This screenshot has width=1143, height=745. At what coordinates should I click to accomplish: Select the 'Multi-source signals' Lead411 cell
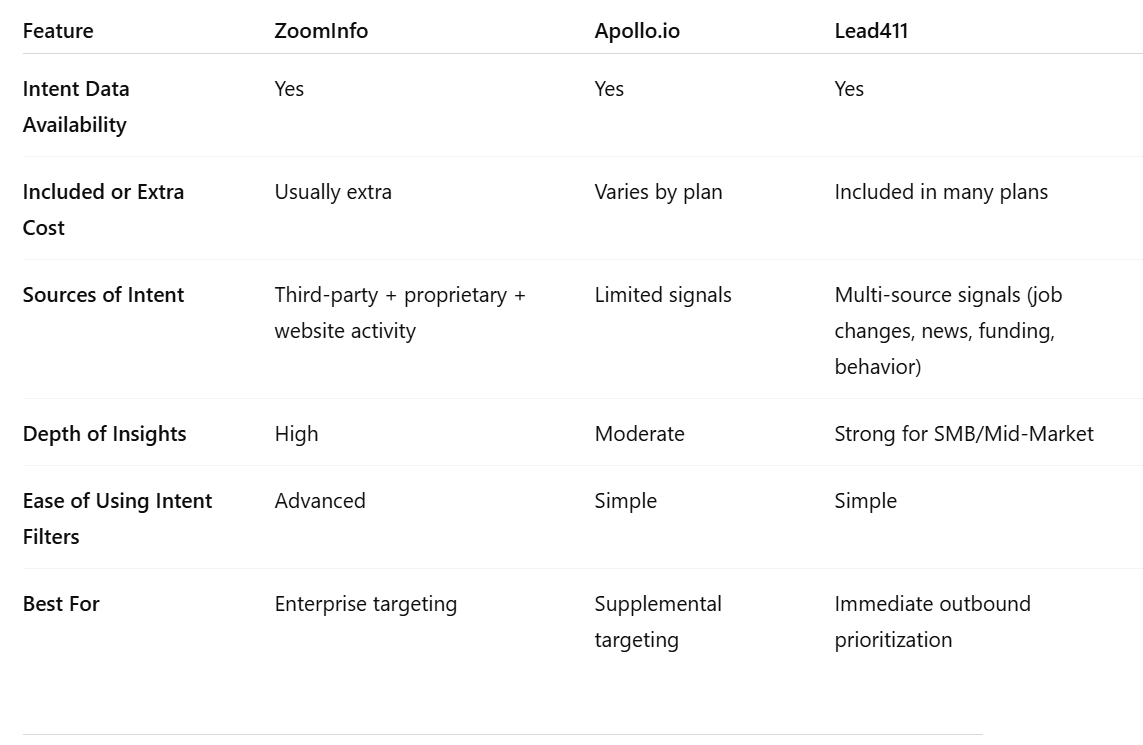coord(948,330)
